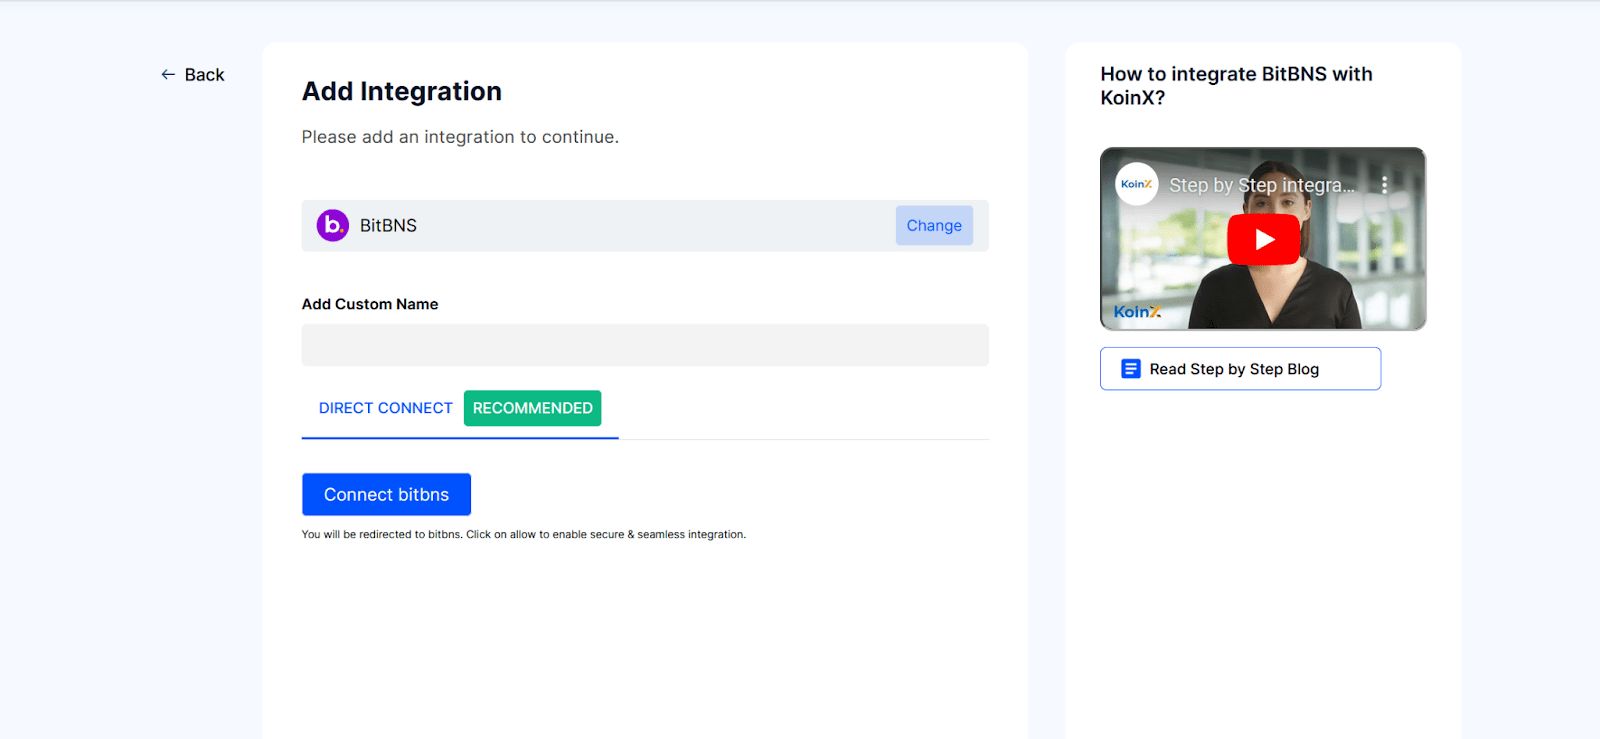The image size is (1600, 739).
Task: Click the Connect bitbns button
Action: [x=386, y=495]
